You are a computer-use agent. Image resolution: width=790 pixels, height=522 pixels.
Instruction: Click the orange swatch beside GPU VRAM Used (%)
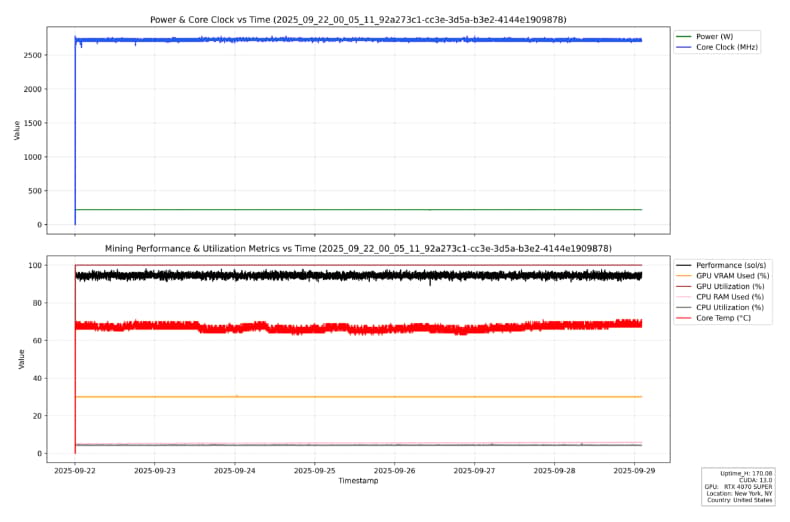pos(684,276)
